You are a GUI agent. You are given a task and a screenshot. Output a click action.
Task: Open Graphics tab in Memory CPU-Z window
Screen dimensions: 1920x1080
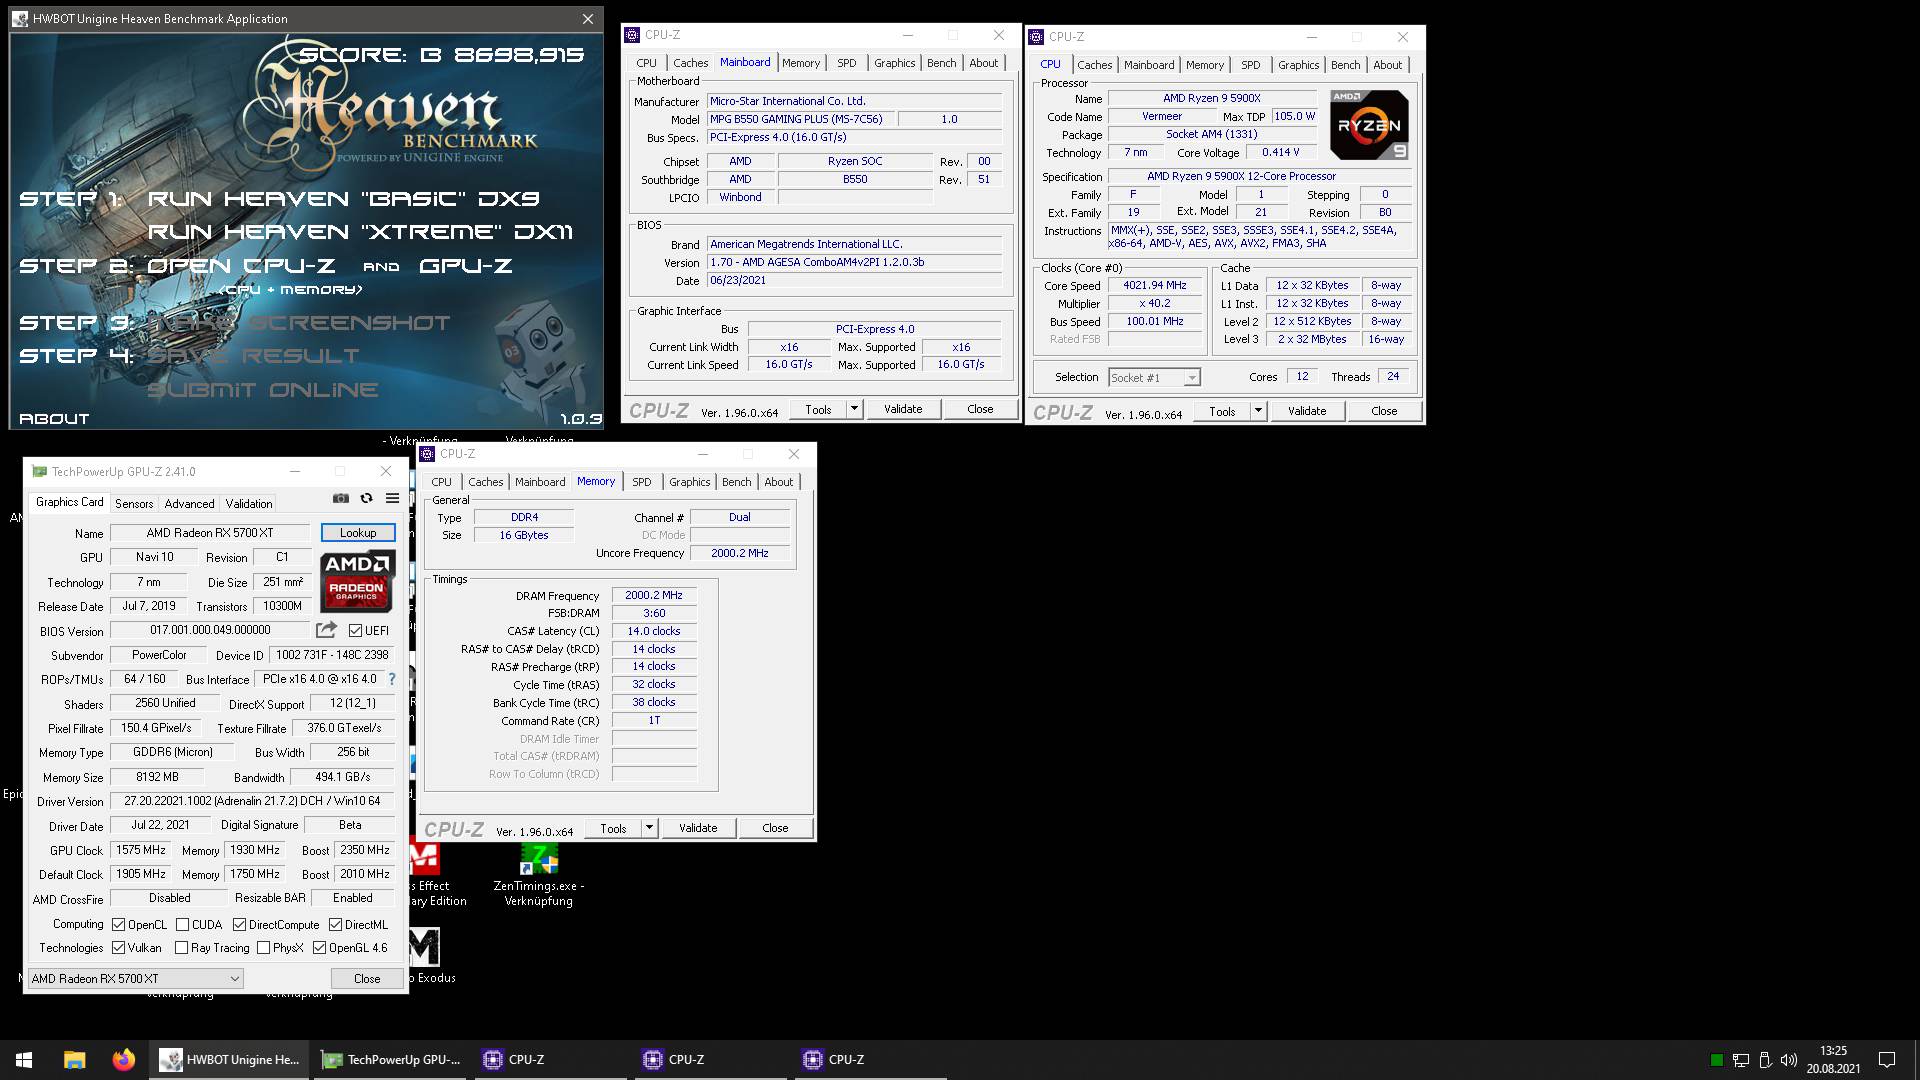click(x=689, y=482)
